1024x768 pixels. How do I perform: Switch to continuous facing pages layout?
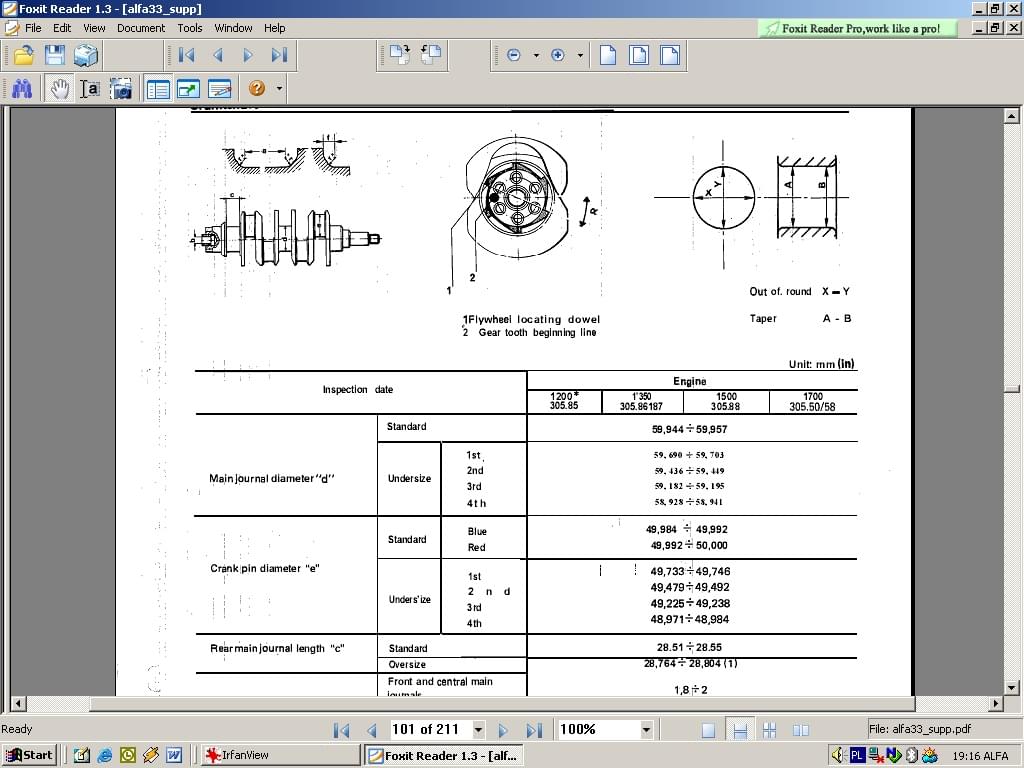tap(769, 730)
